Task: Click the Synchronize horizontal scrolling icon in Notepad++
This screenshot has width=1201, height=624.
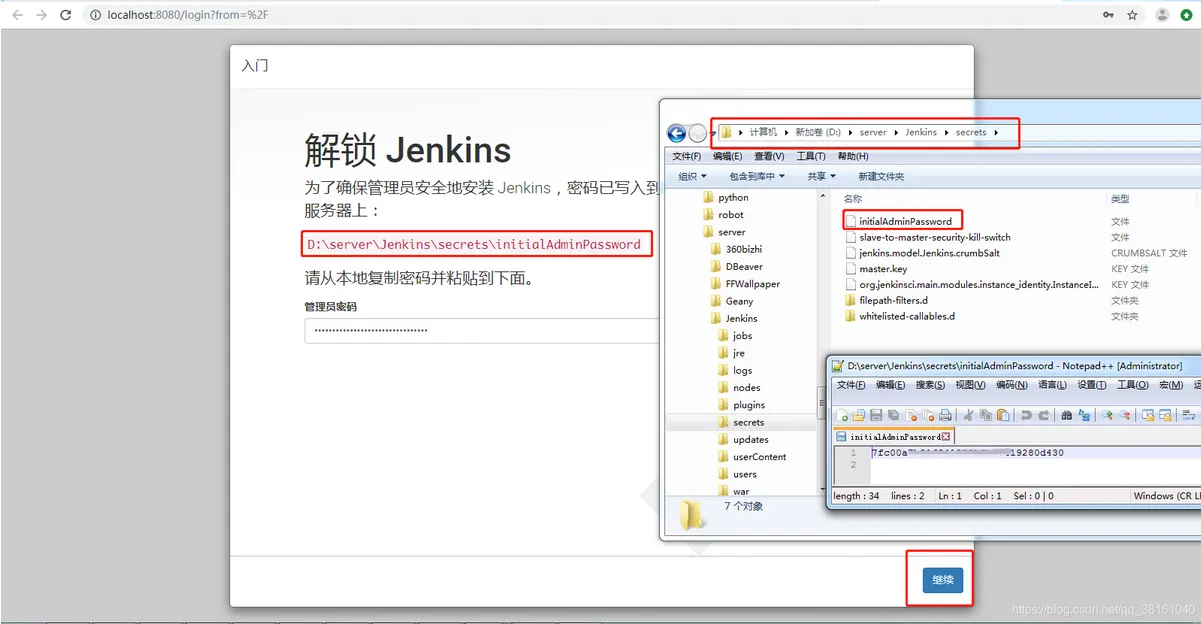Action: [1165, 415]
